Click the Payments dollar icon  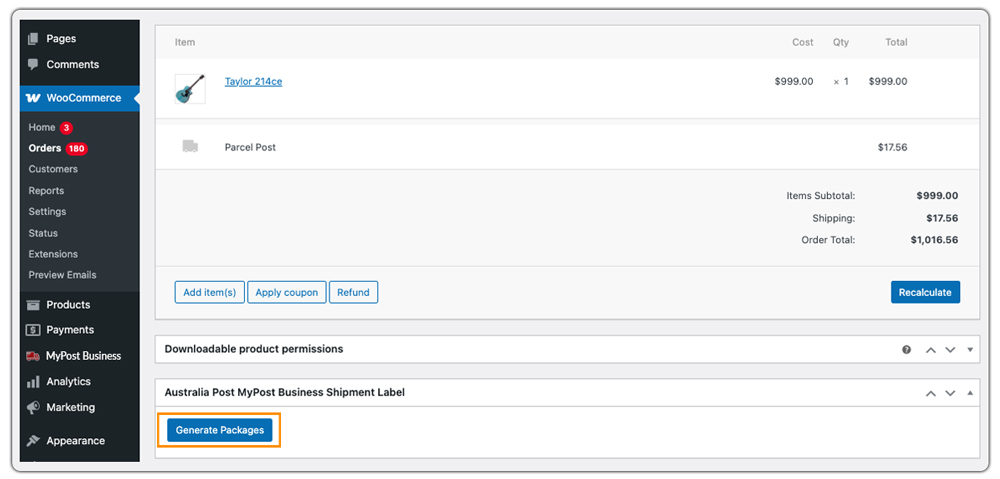pyautogui.click(x=33, y=330)
